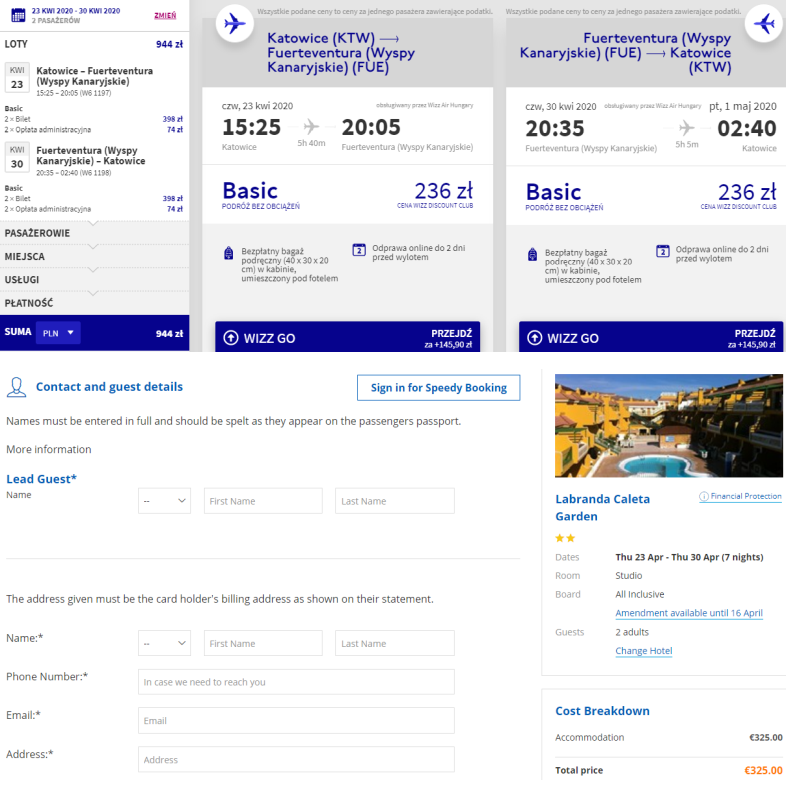This screenshot has height=791, width=786.
Task: Click the Change Hotel link
Action: (x=644, y=651)
